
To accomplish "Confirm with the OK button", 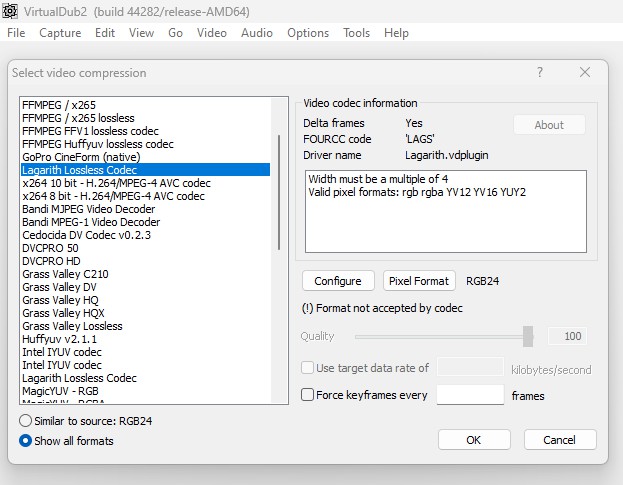I will [474, 440].
